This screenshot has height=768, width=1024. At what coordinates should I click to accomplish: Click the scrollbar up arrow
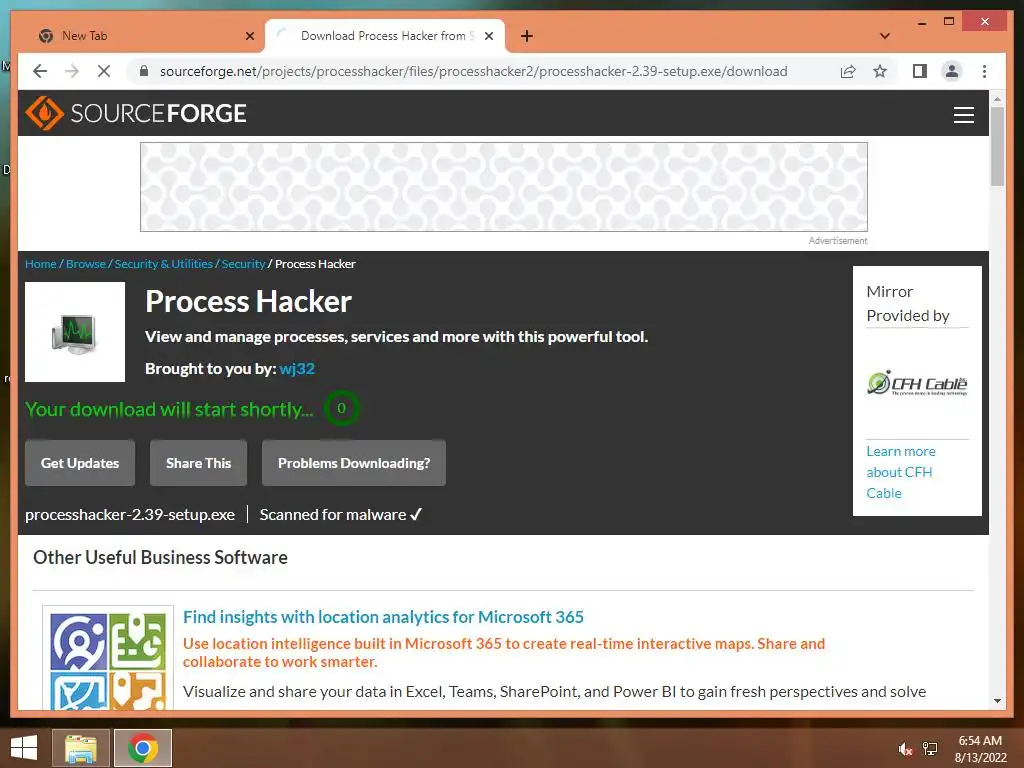click(x=997, y=99)
